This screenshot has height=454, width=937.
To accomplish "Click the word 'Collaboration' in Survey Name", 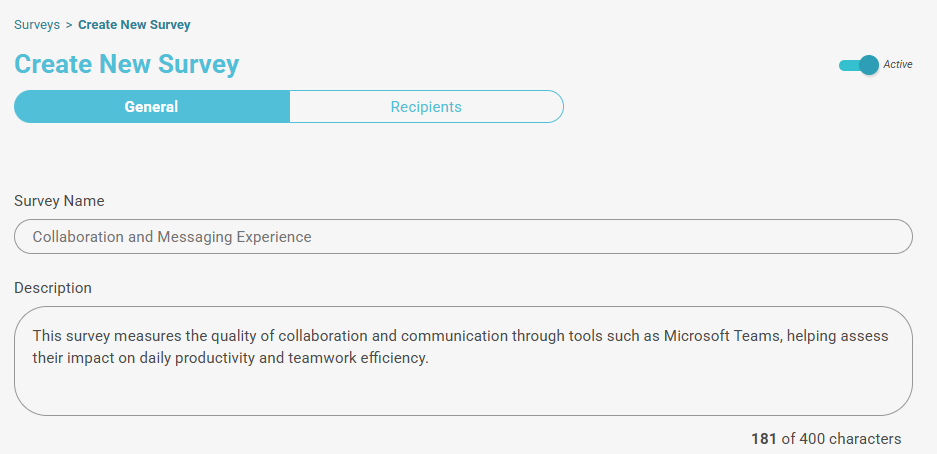I will [78, 237].
